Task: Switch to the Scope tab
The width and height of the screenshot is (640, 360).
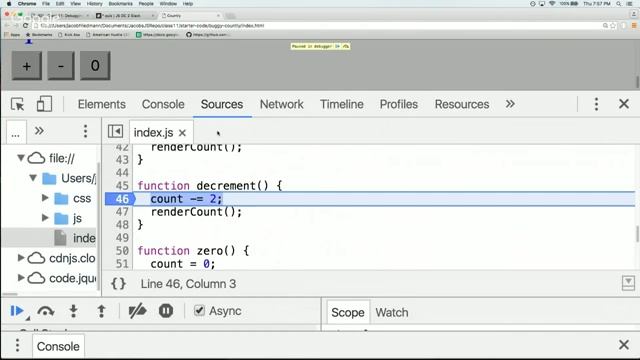Action: tap(348, 313)
